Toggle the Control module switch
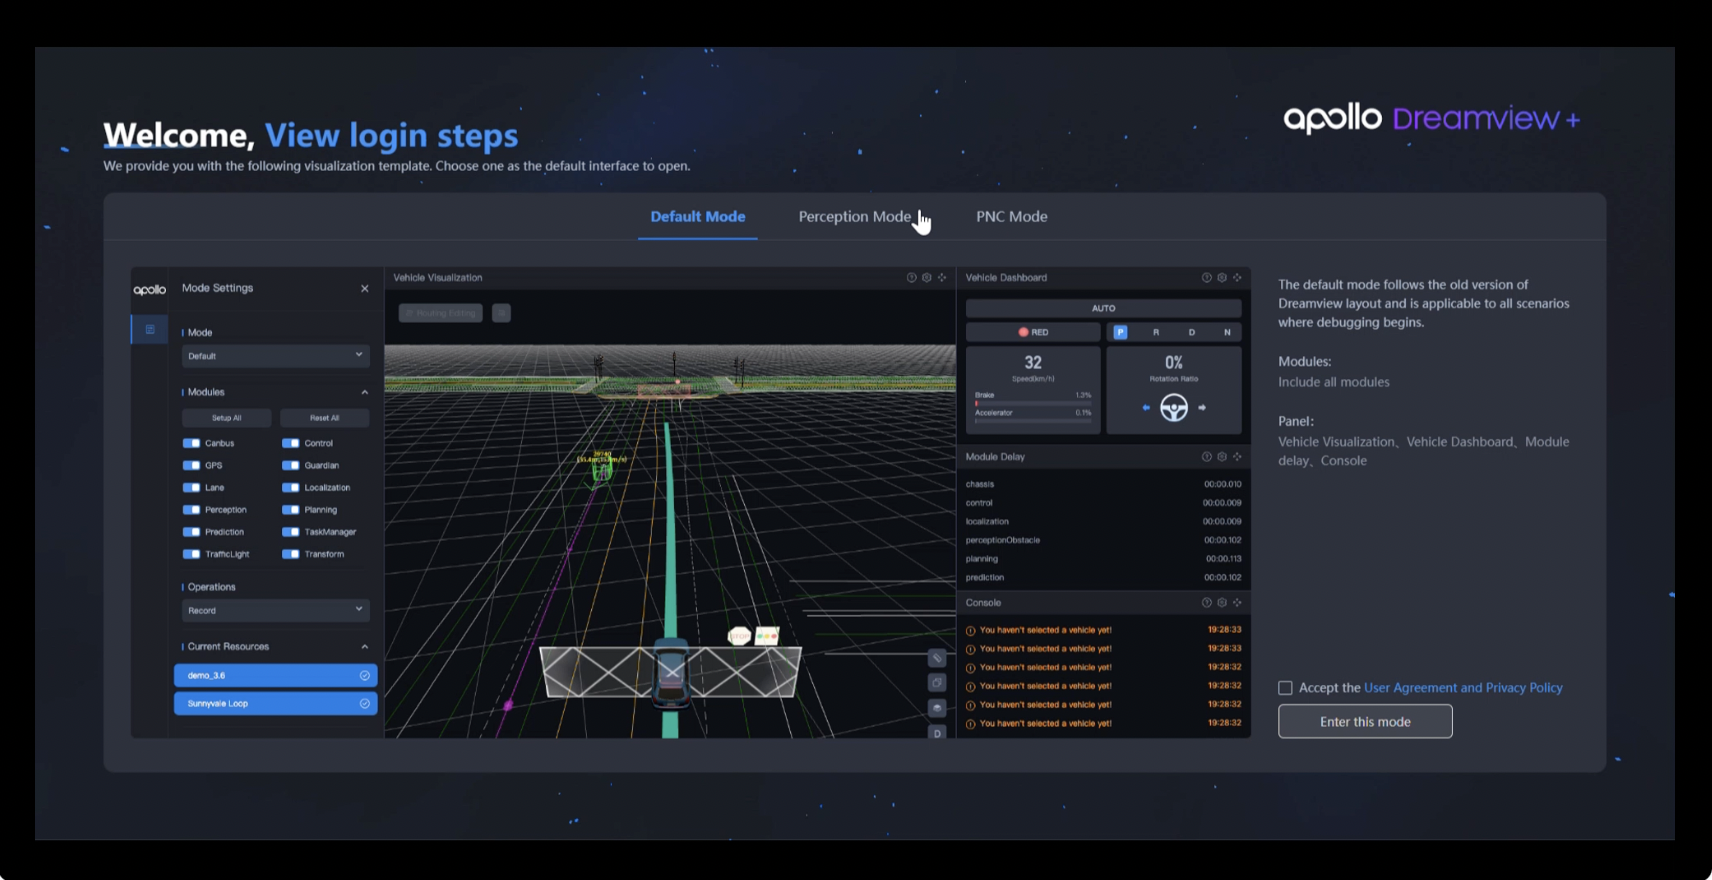 tap(290, 443)
